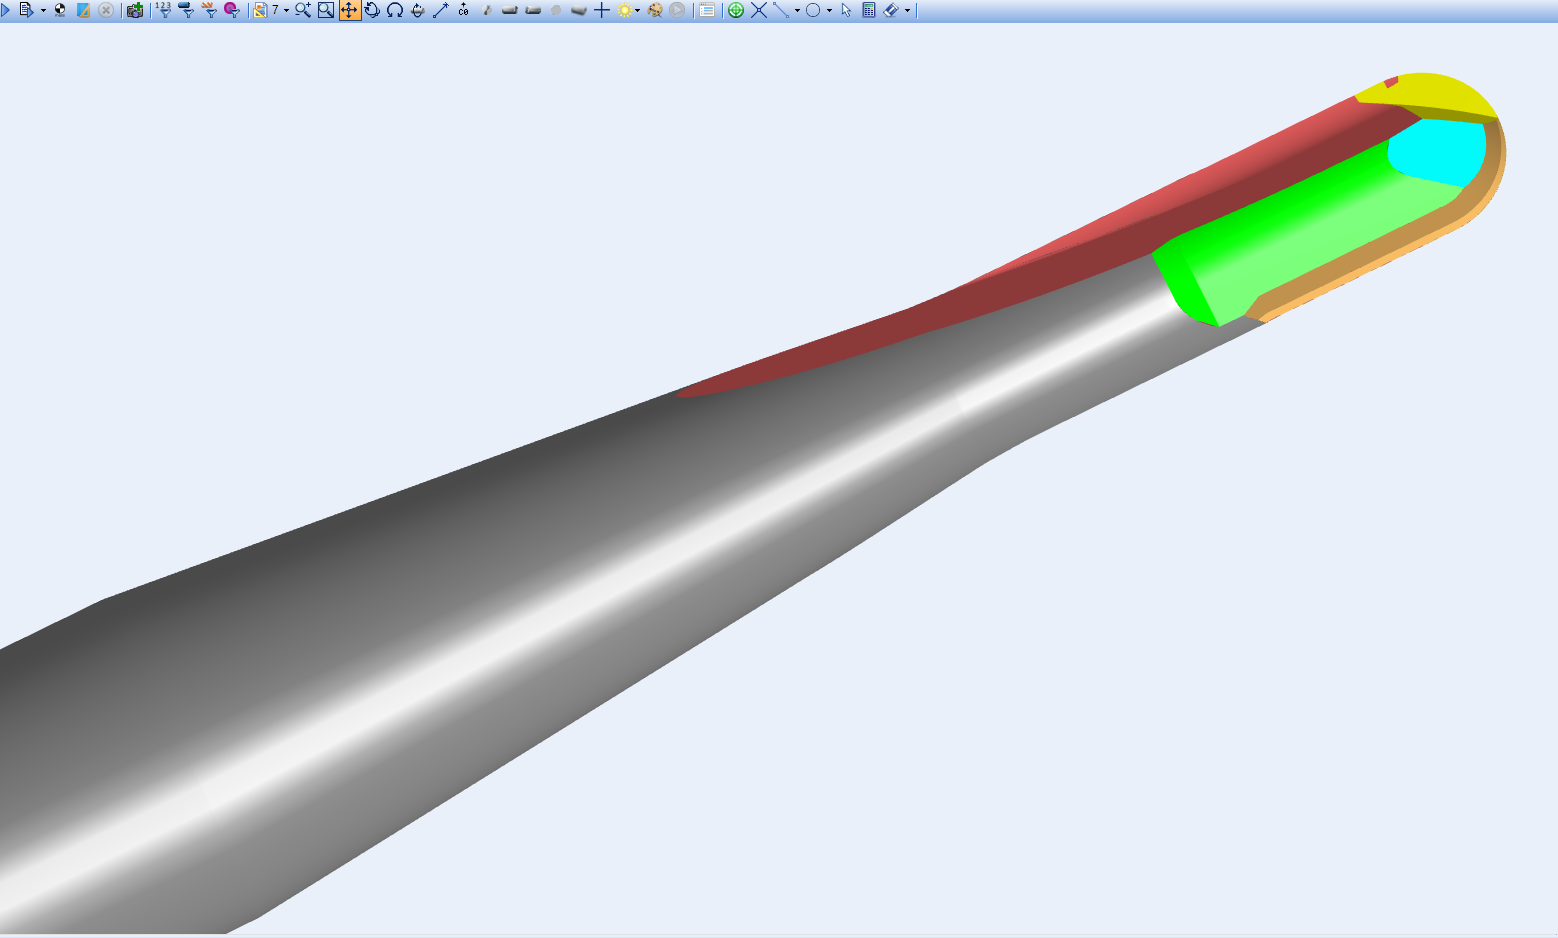Click the green target crosshair icon
Screen dimensions: 1558x938
(736, 10)
